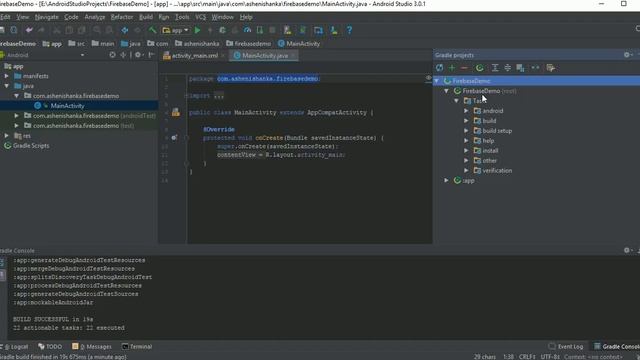The height and width of the screenshot is (360, 640).
Task: Expand the build Gradle task group
Action: pos(466,120)
